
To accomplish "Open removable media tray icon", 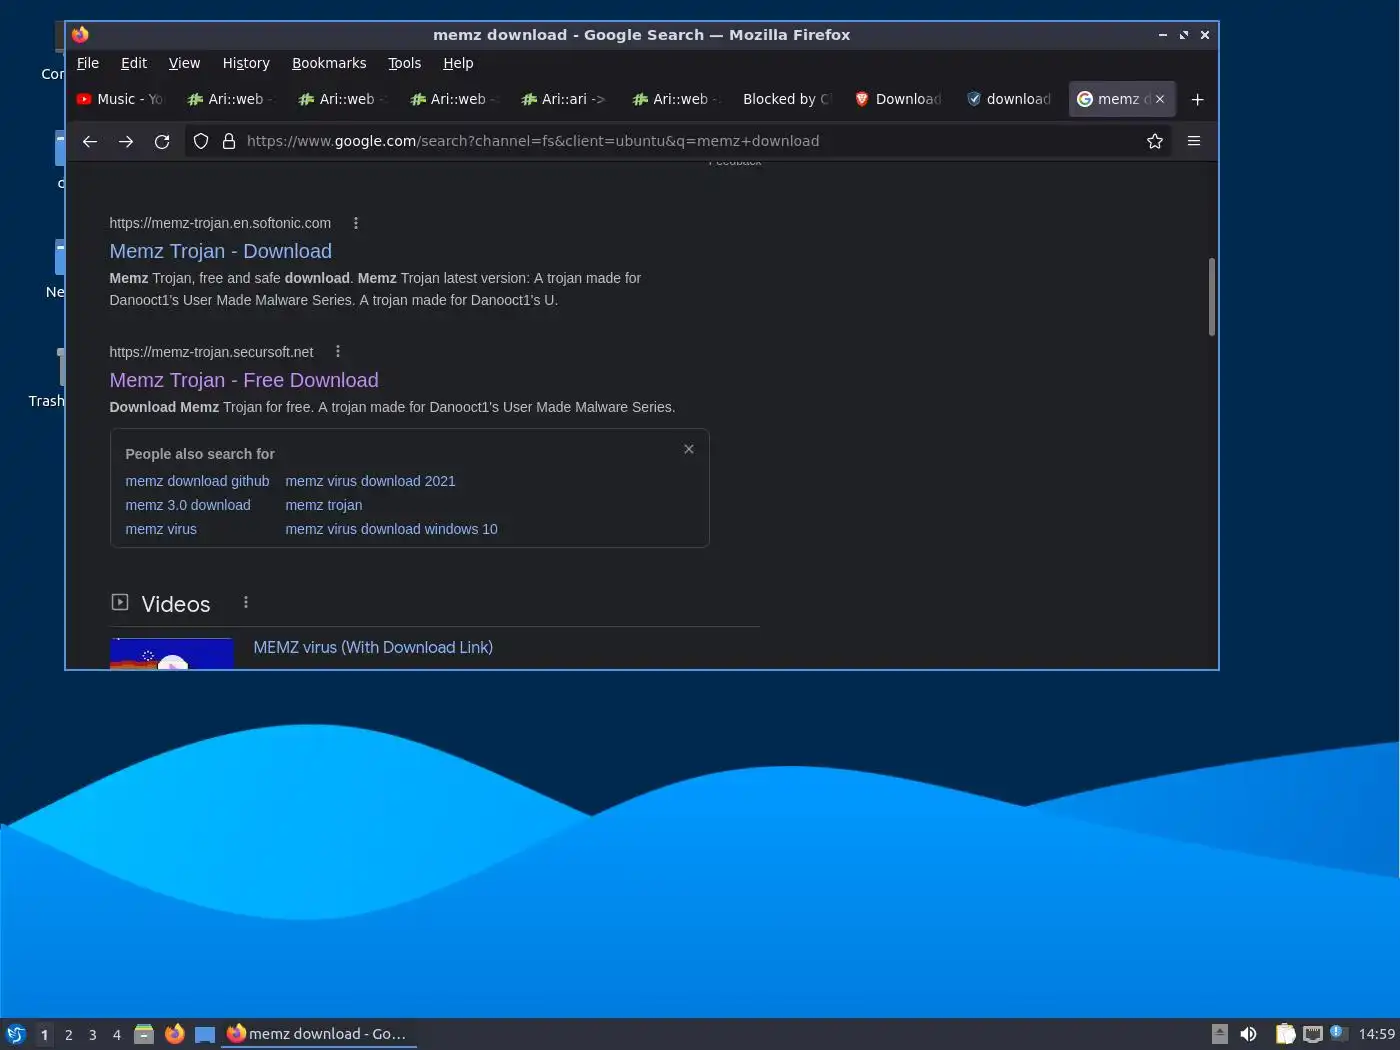I will click(1220, 1034).
